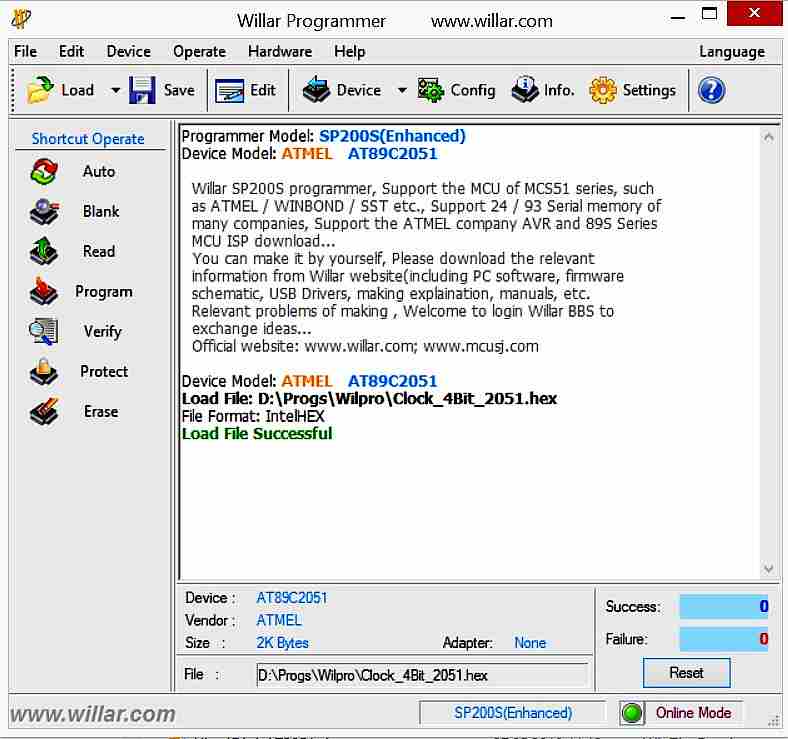Click the Adapter None value
The image size is (788, 739).
tap(530, 643)
